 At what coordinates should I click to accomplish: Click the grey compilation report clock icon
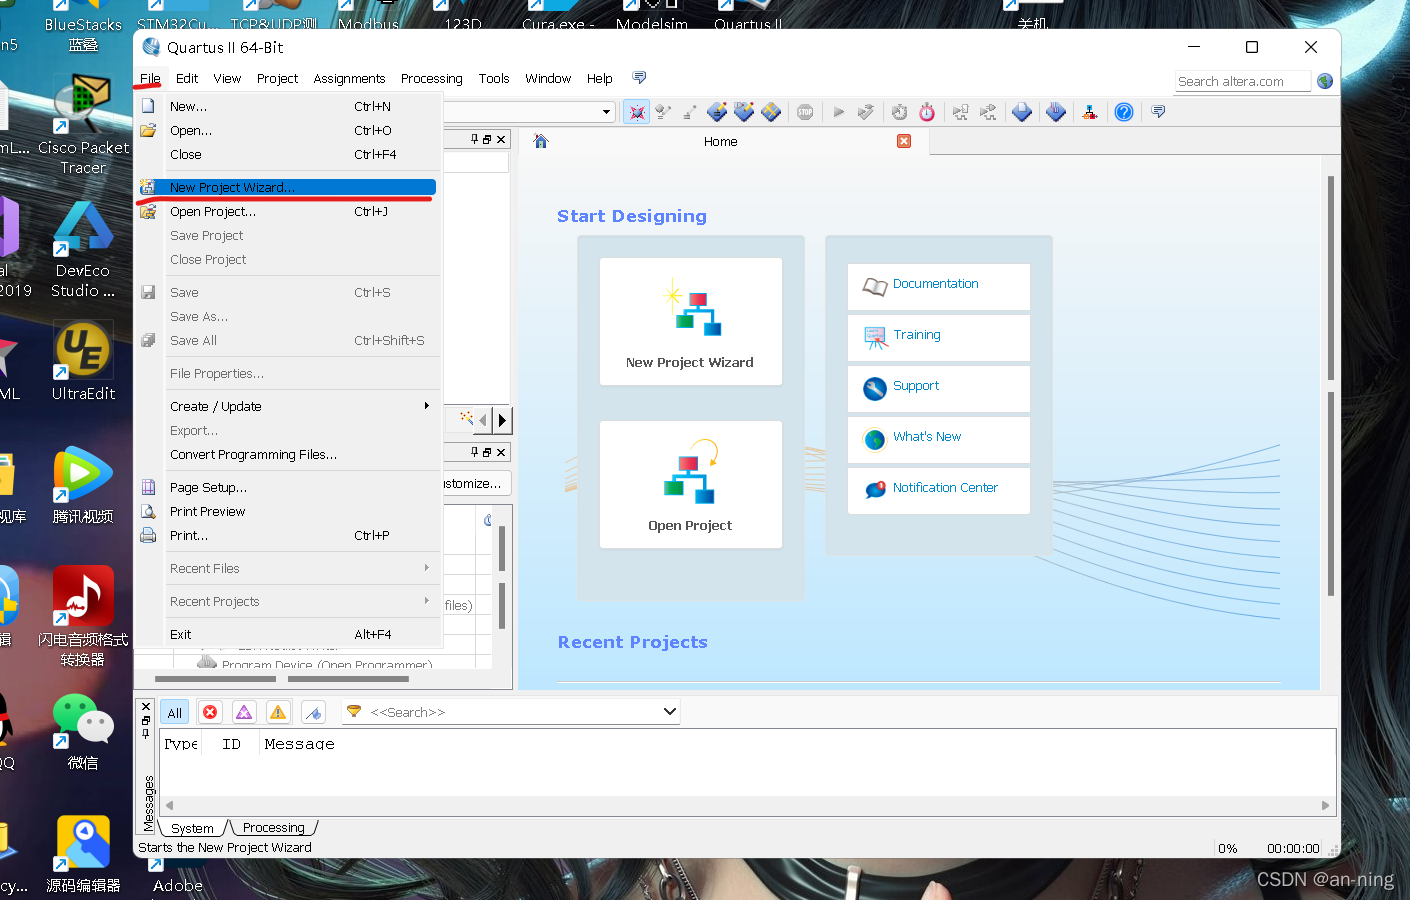pos(899,112)
